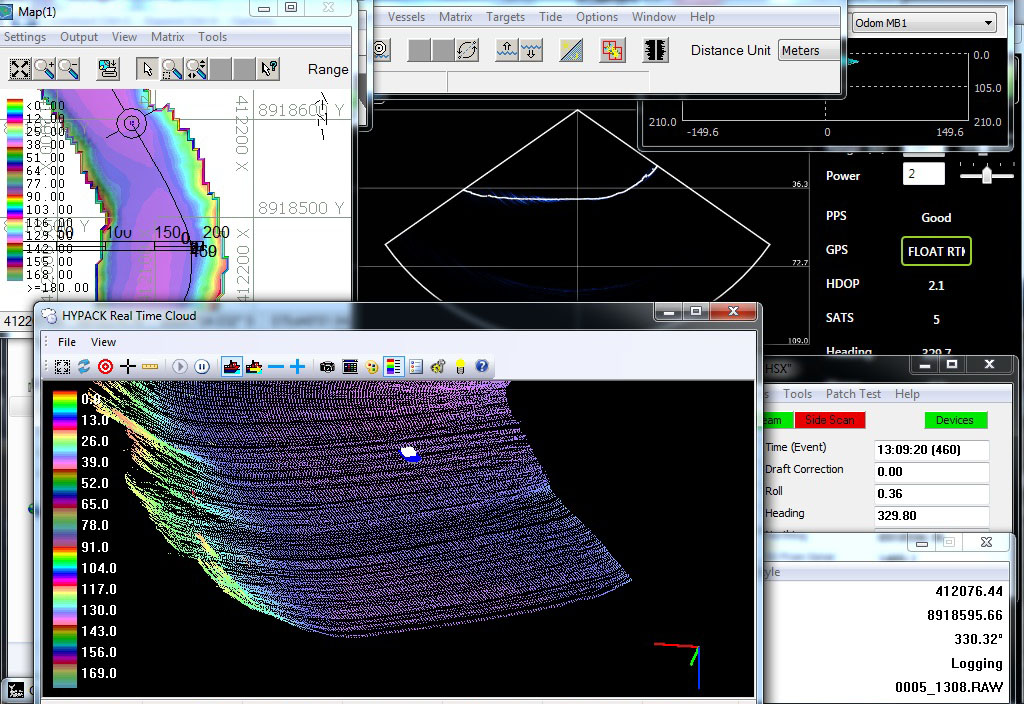The width and height of the screenshot is (1024, 704).
Task: Click the green Devices button
Action: [x=955, y=420]
